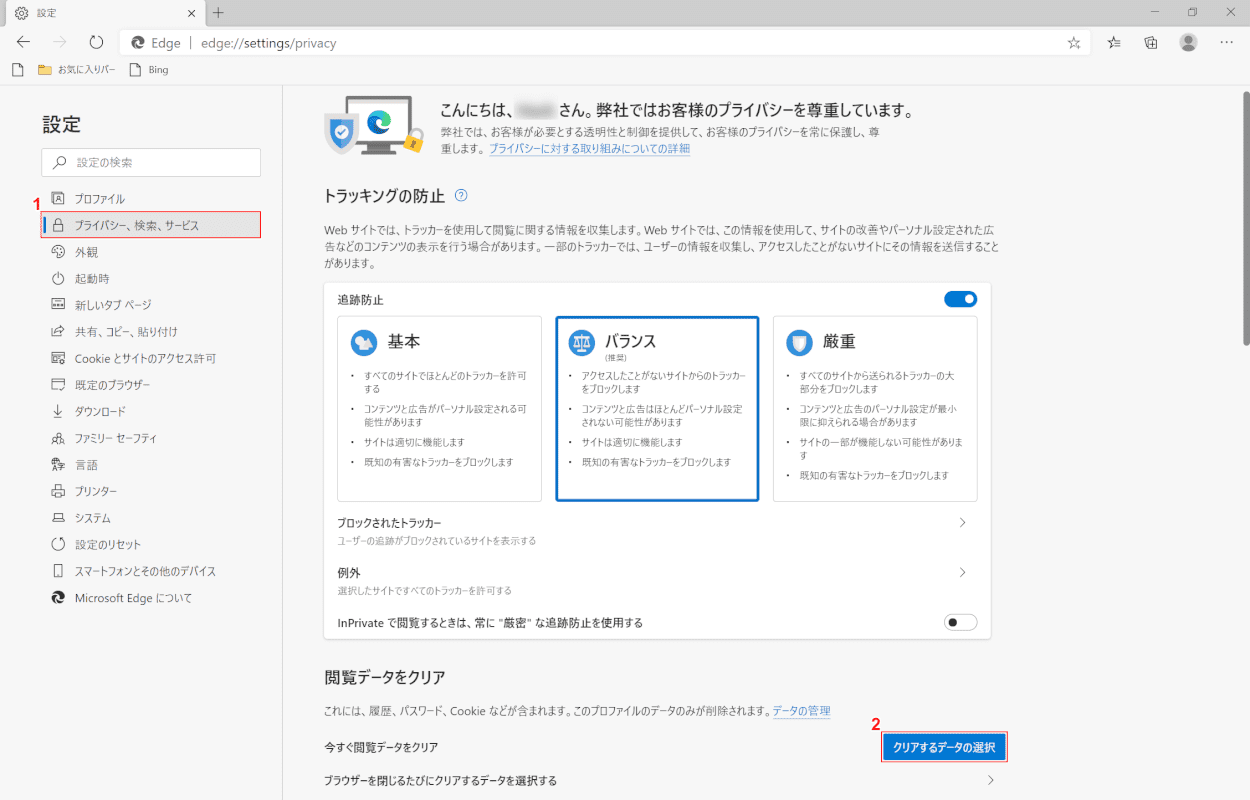Click the forward navigation arrow
This screenshot has height=800, width=1250.
pyautogui.click(x=60, y=42)
